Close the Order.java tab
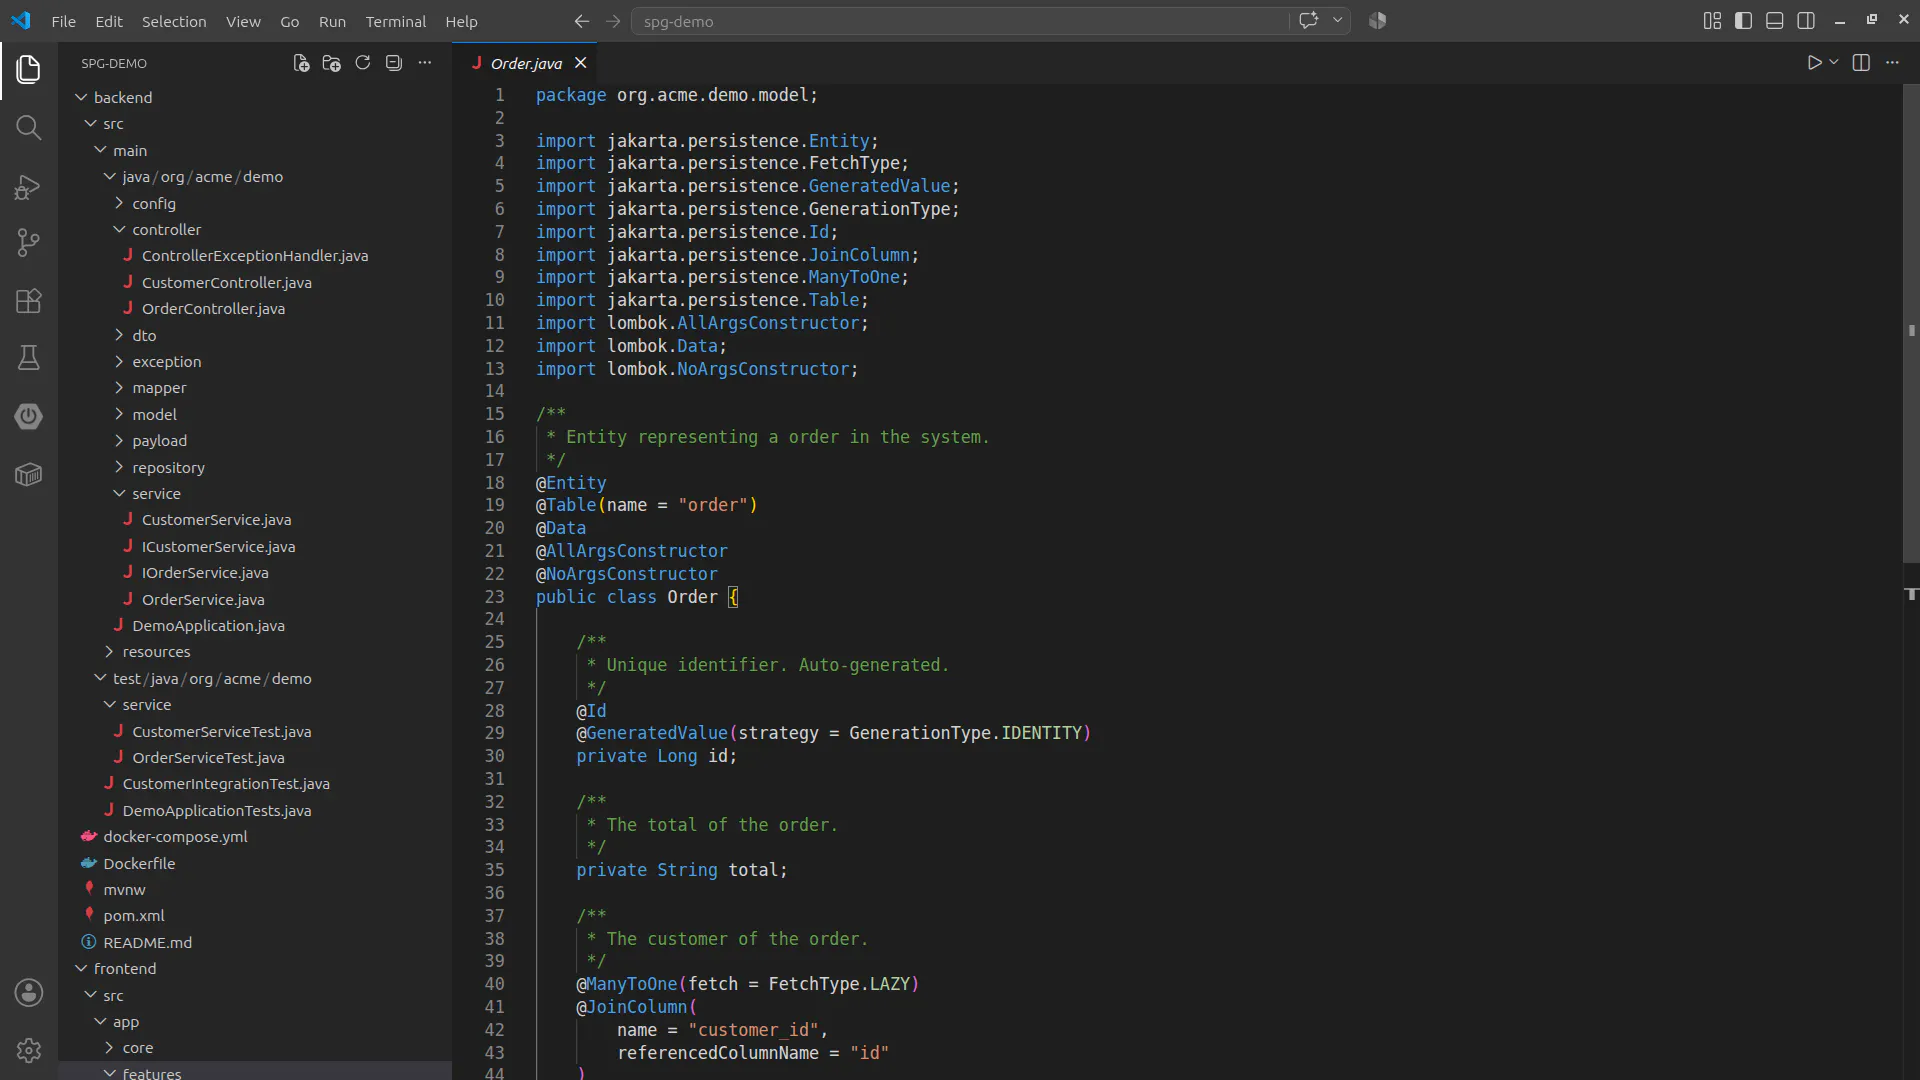Image resolution: width=1920 pixels, height=1080 pixels. pyautogui.click(x=580, y=63)
